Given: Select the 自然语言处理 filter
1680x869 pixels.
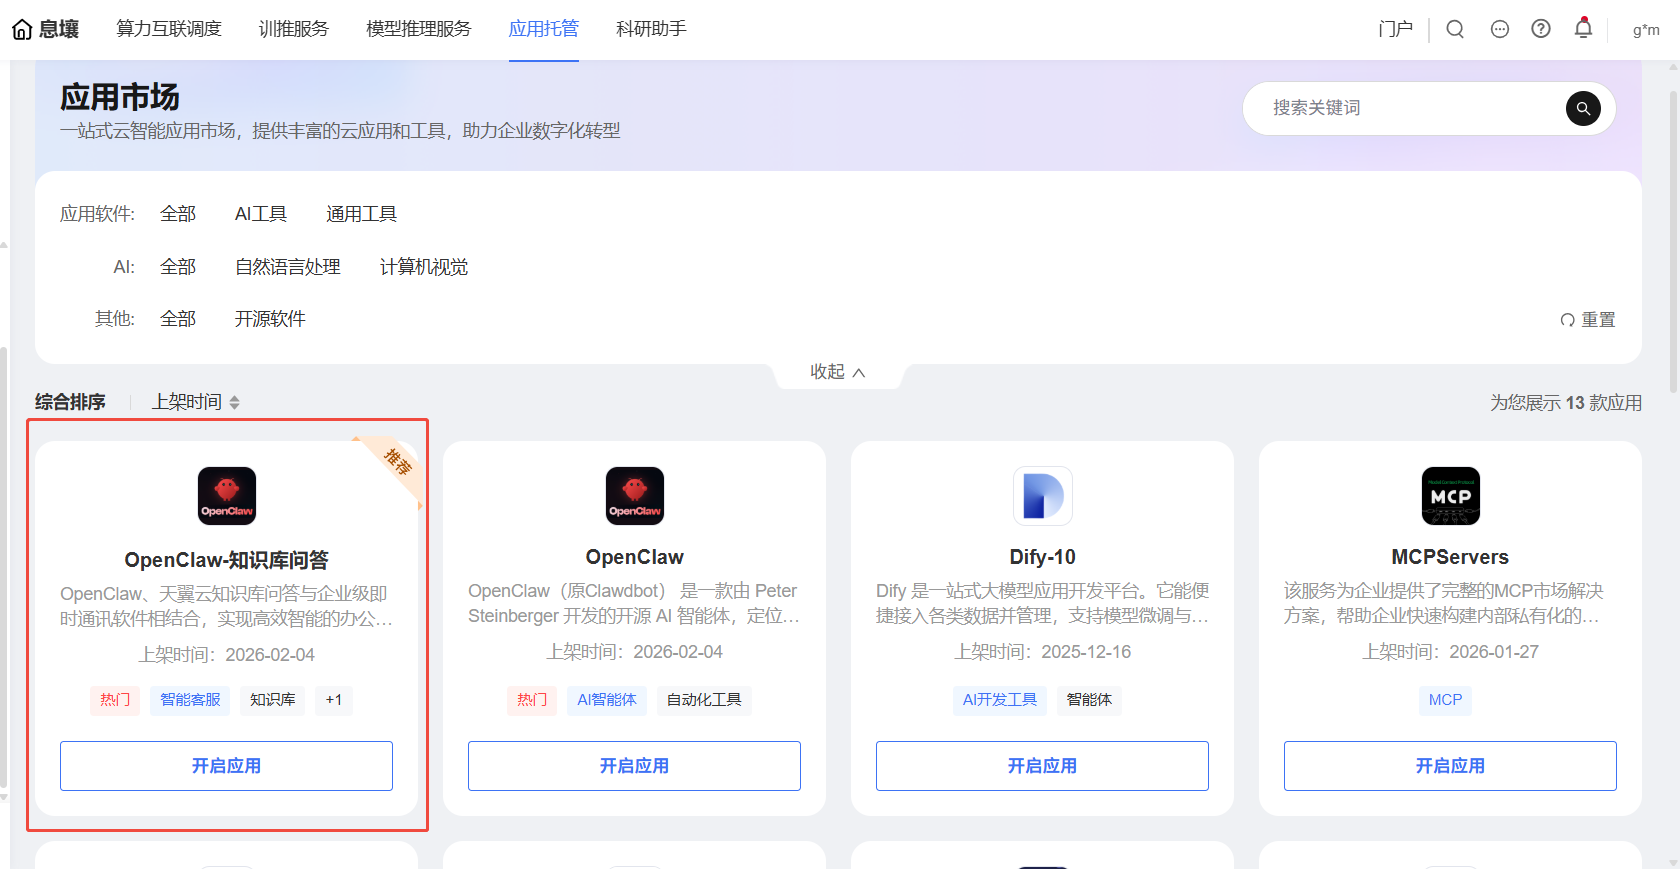Looking at the screenshot, I should [288, 267].
